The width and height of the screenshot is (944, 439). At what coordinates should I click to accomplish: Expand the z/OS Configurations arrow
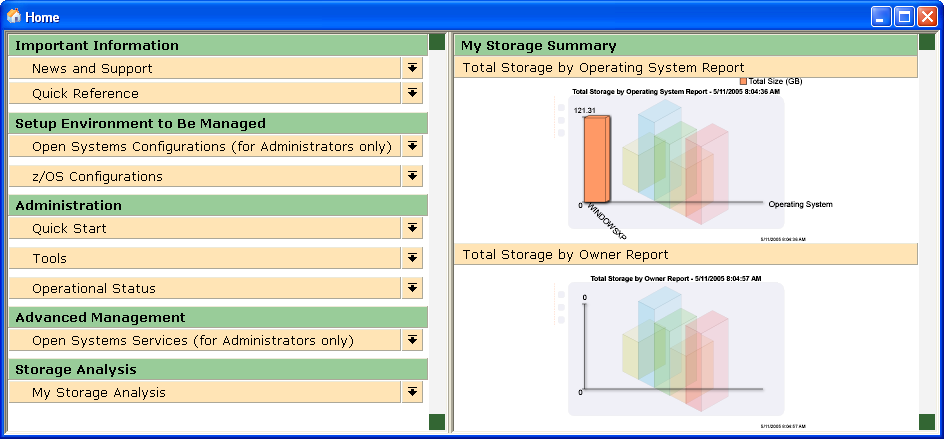(x=412, y=176)
